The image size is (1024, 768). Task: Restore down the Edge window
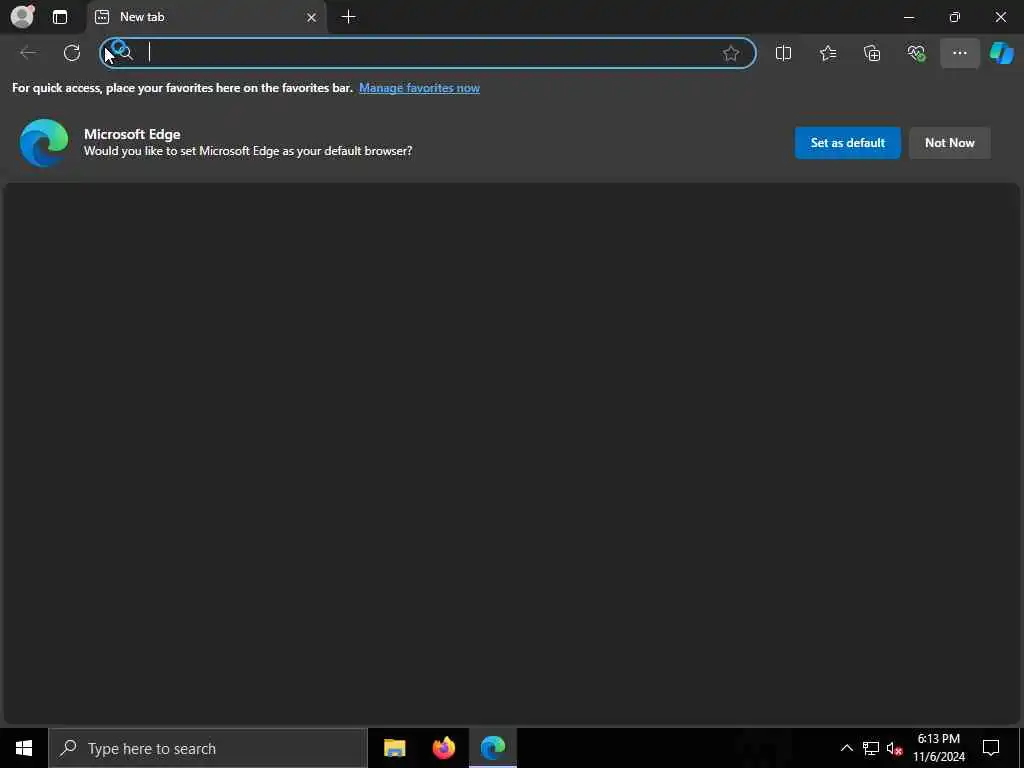tap(955, 18)
